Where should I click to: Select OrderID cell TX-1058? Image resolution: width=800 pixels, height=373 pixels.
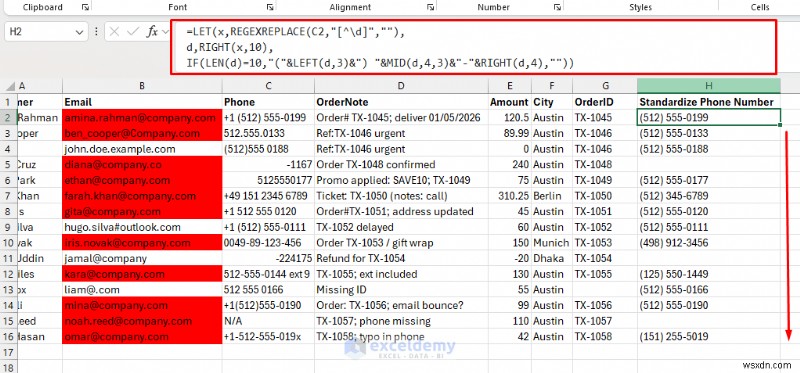tap(605, 337)
